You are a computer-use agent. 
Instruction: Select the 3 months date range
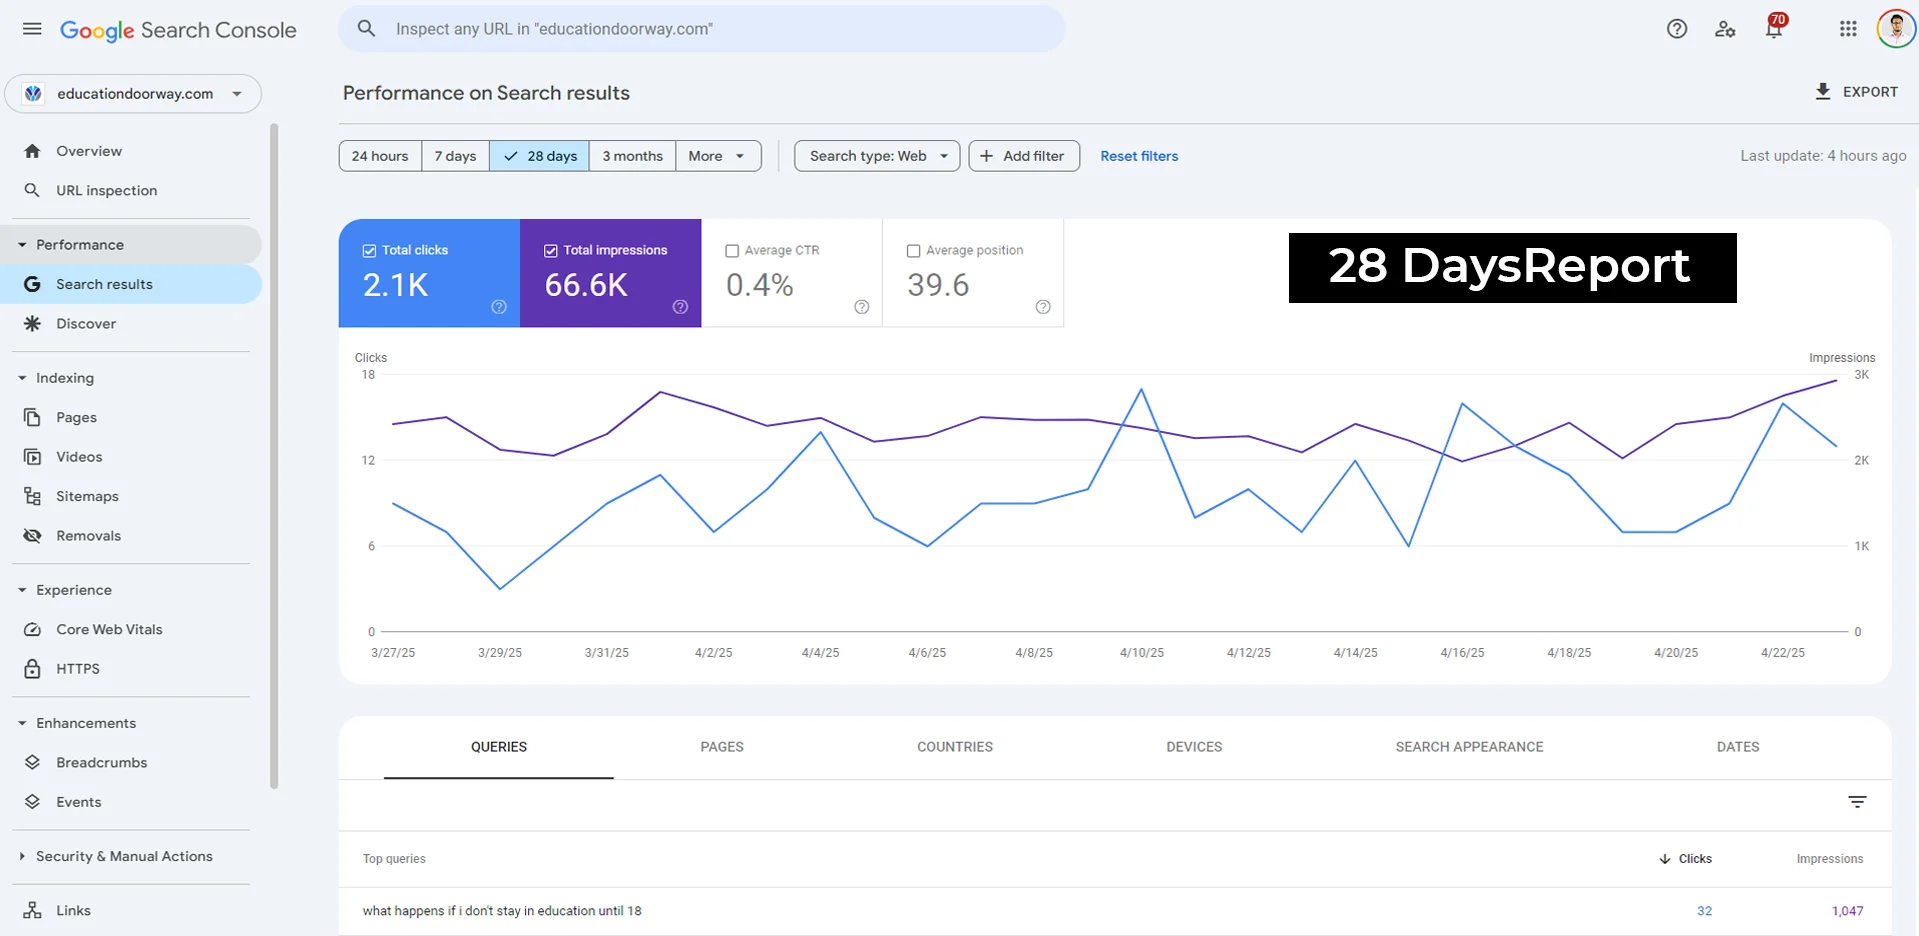[x=632, y=156]
